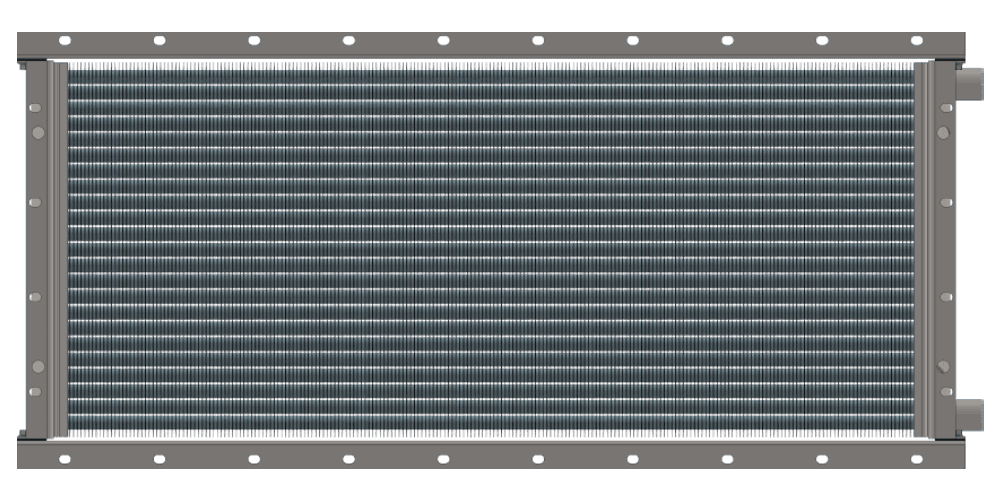The height and width of the screenshot is (500, 1000).
Task: Pick the second hole from right on top flange
Action: point(821,41)
